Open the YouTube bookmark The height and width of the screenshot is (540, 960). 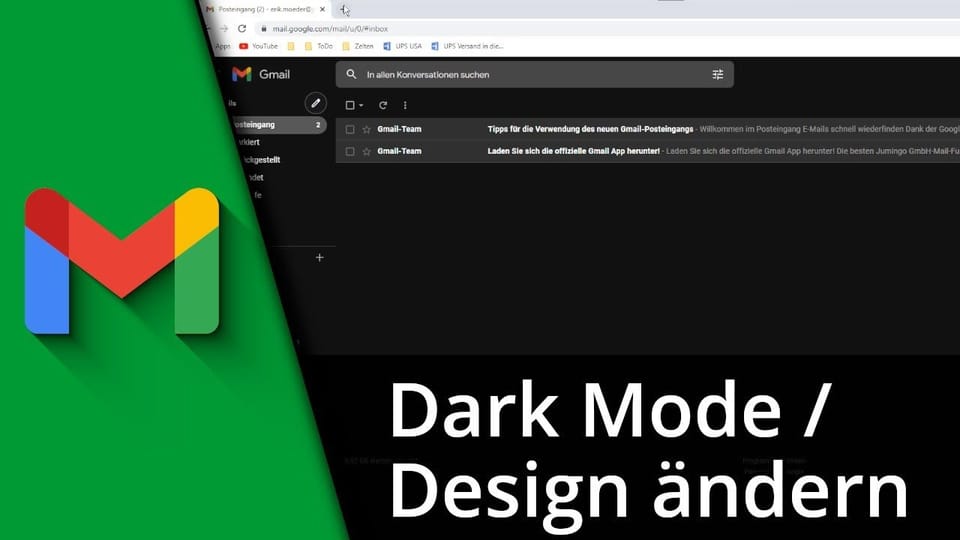(258, 46)
